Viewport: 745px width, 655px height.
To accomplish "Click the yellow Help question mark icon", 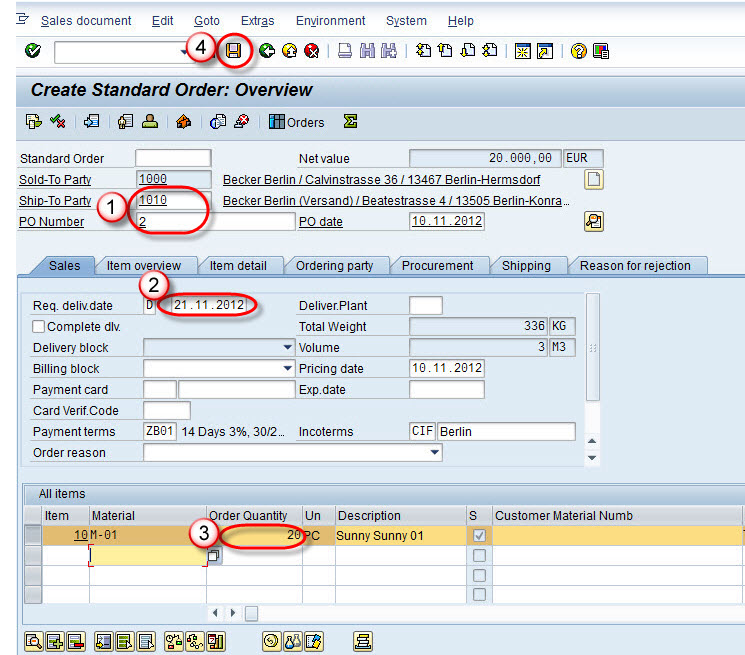I will 578,51.
